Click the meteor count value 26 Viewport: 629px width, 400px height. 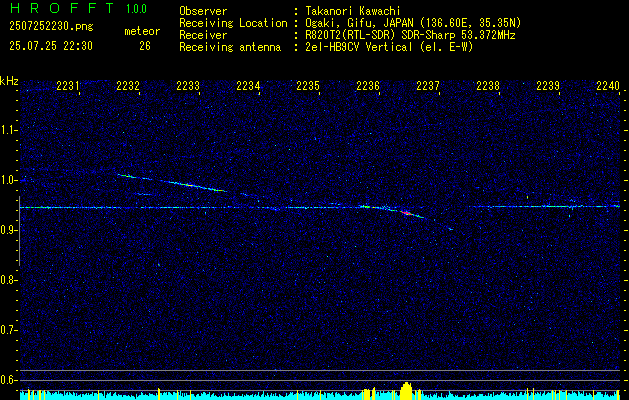145,46
